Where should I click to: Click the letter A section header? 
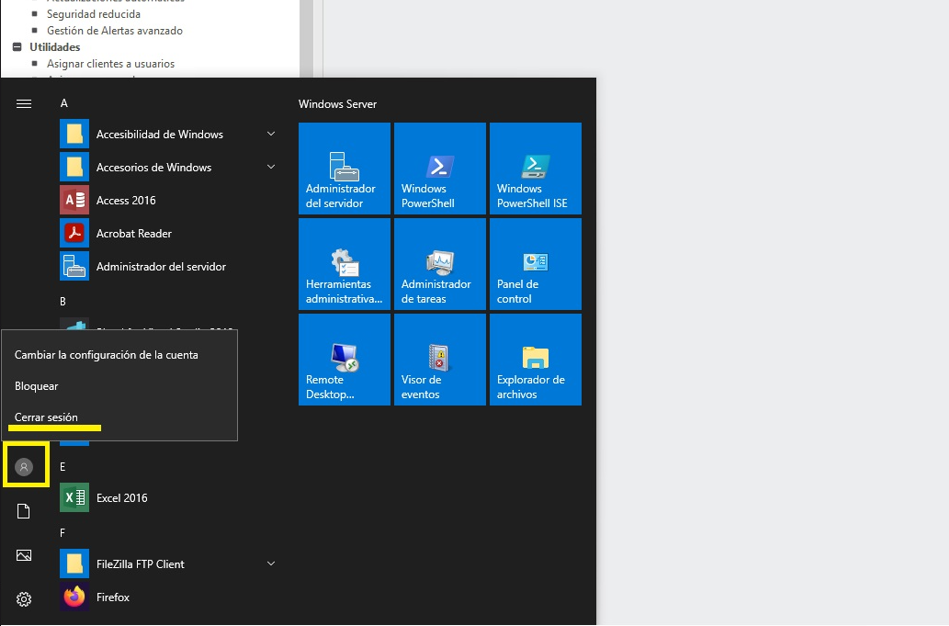tap(64, 104)
